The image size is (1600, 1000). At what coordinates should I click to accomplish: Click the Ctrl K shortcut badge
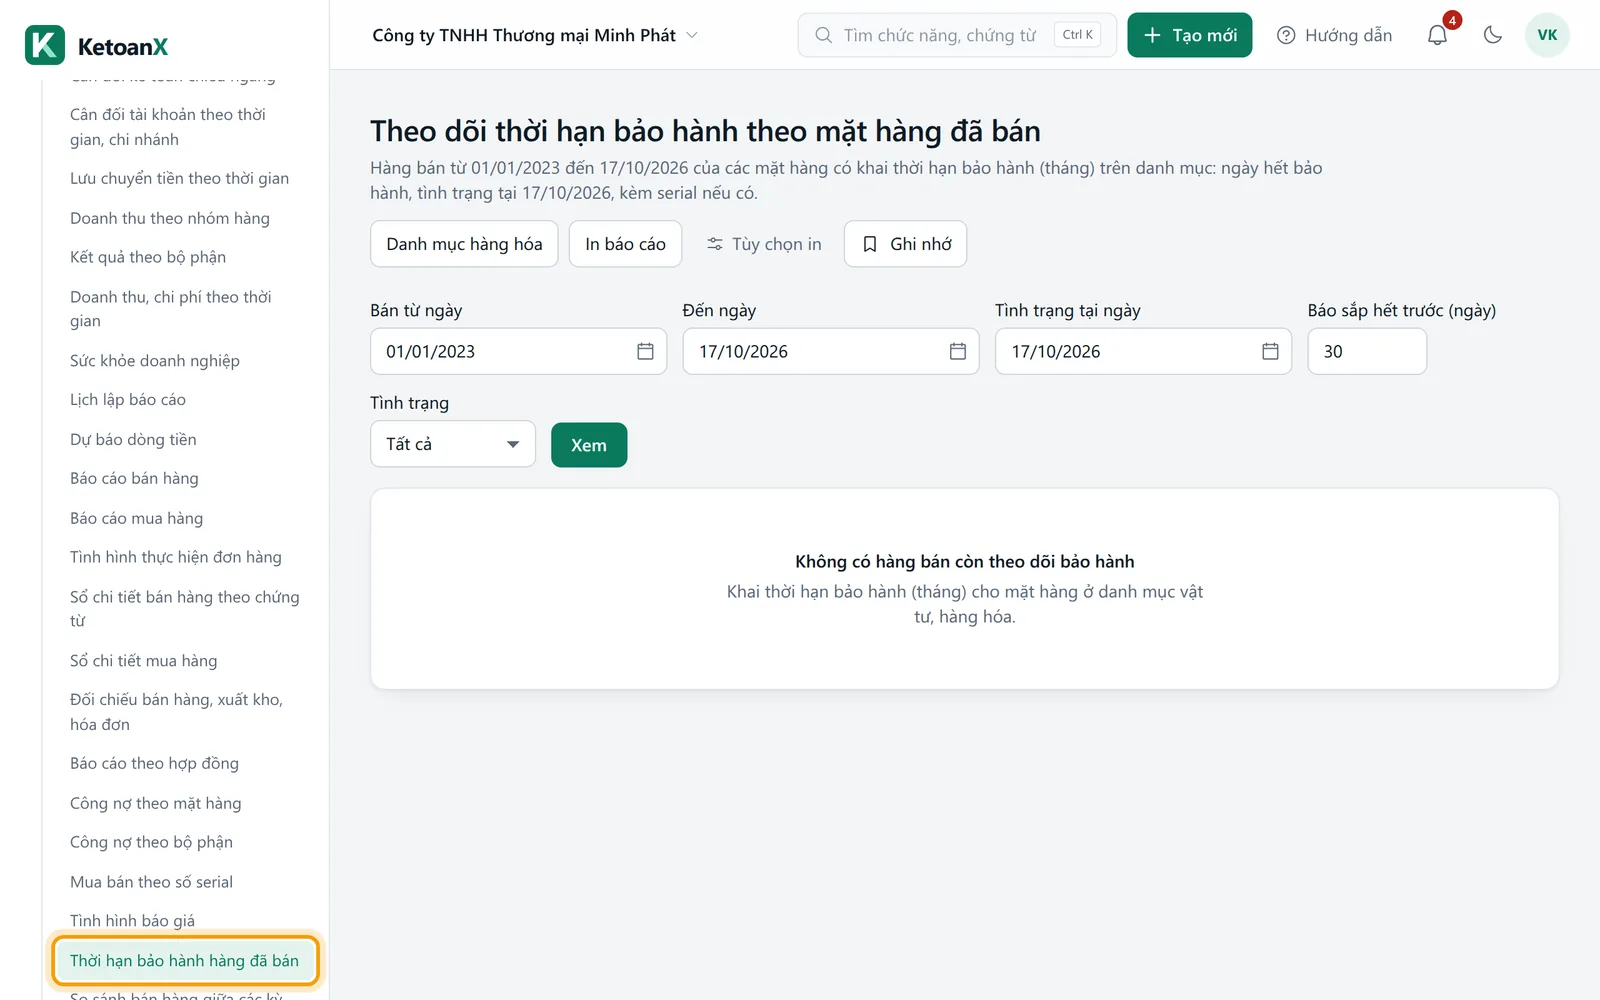1077,35
